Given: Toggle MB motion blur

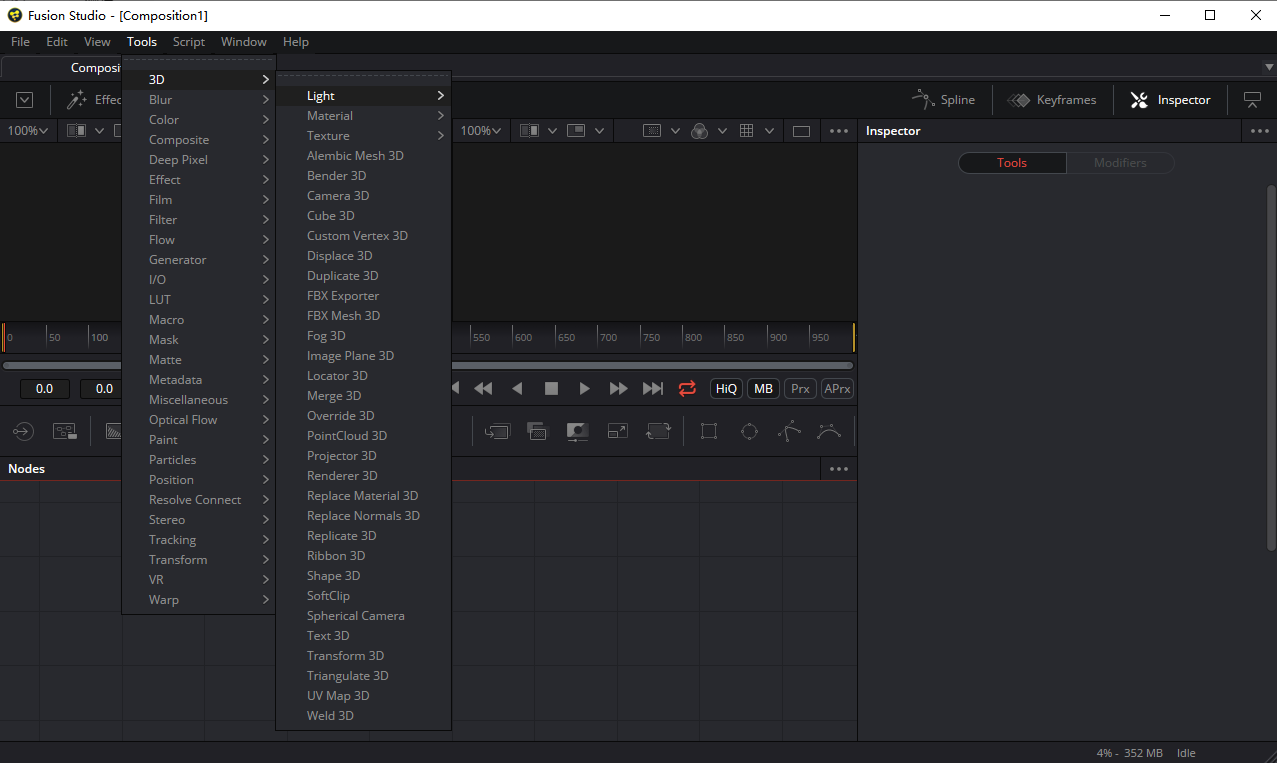Looking at the screenshot, I should (764, 389).
